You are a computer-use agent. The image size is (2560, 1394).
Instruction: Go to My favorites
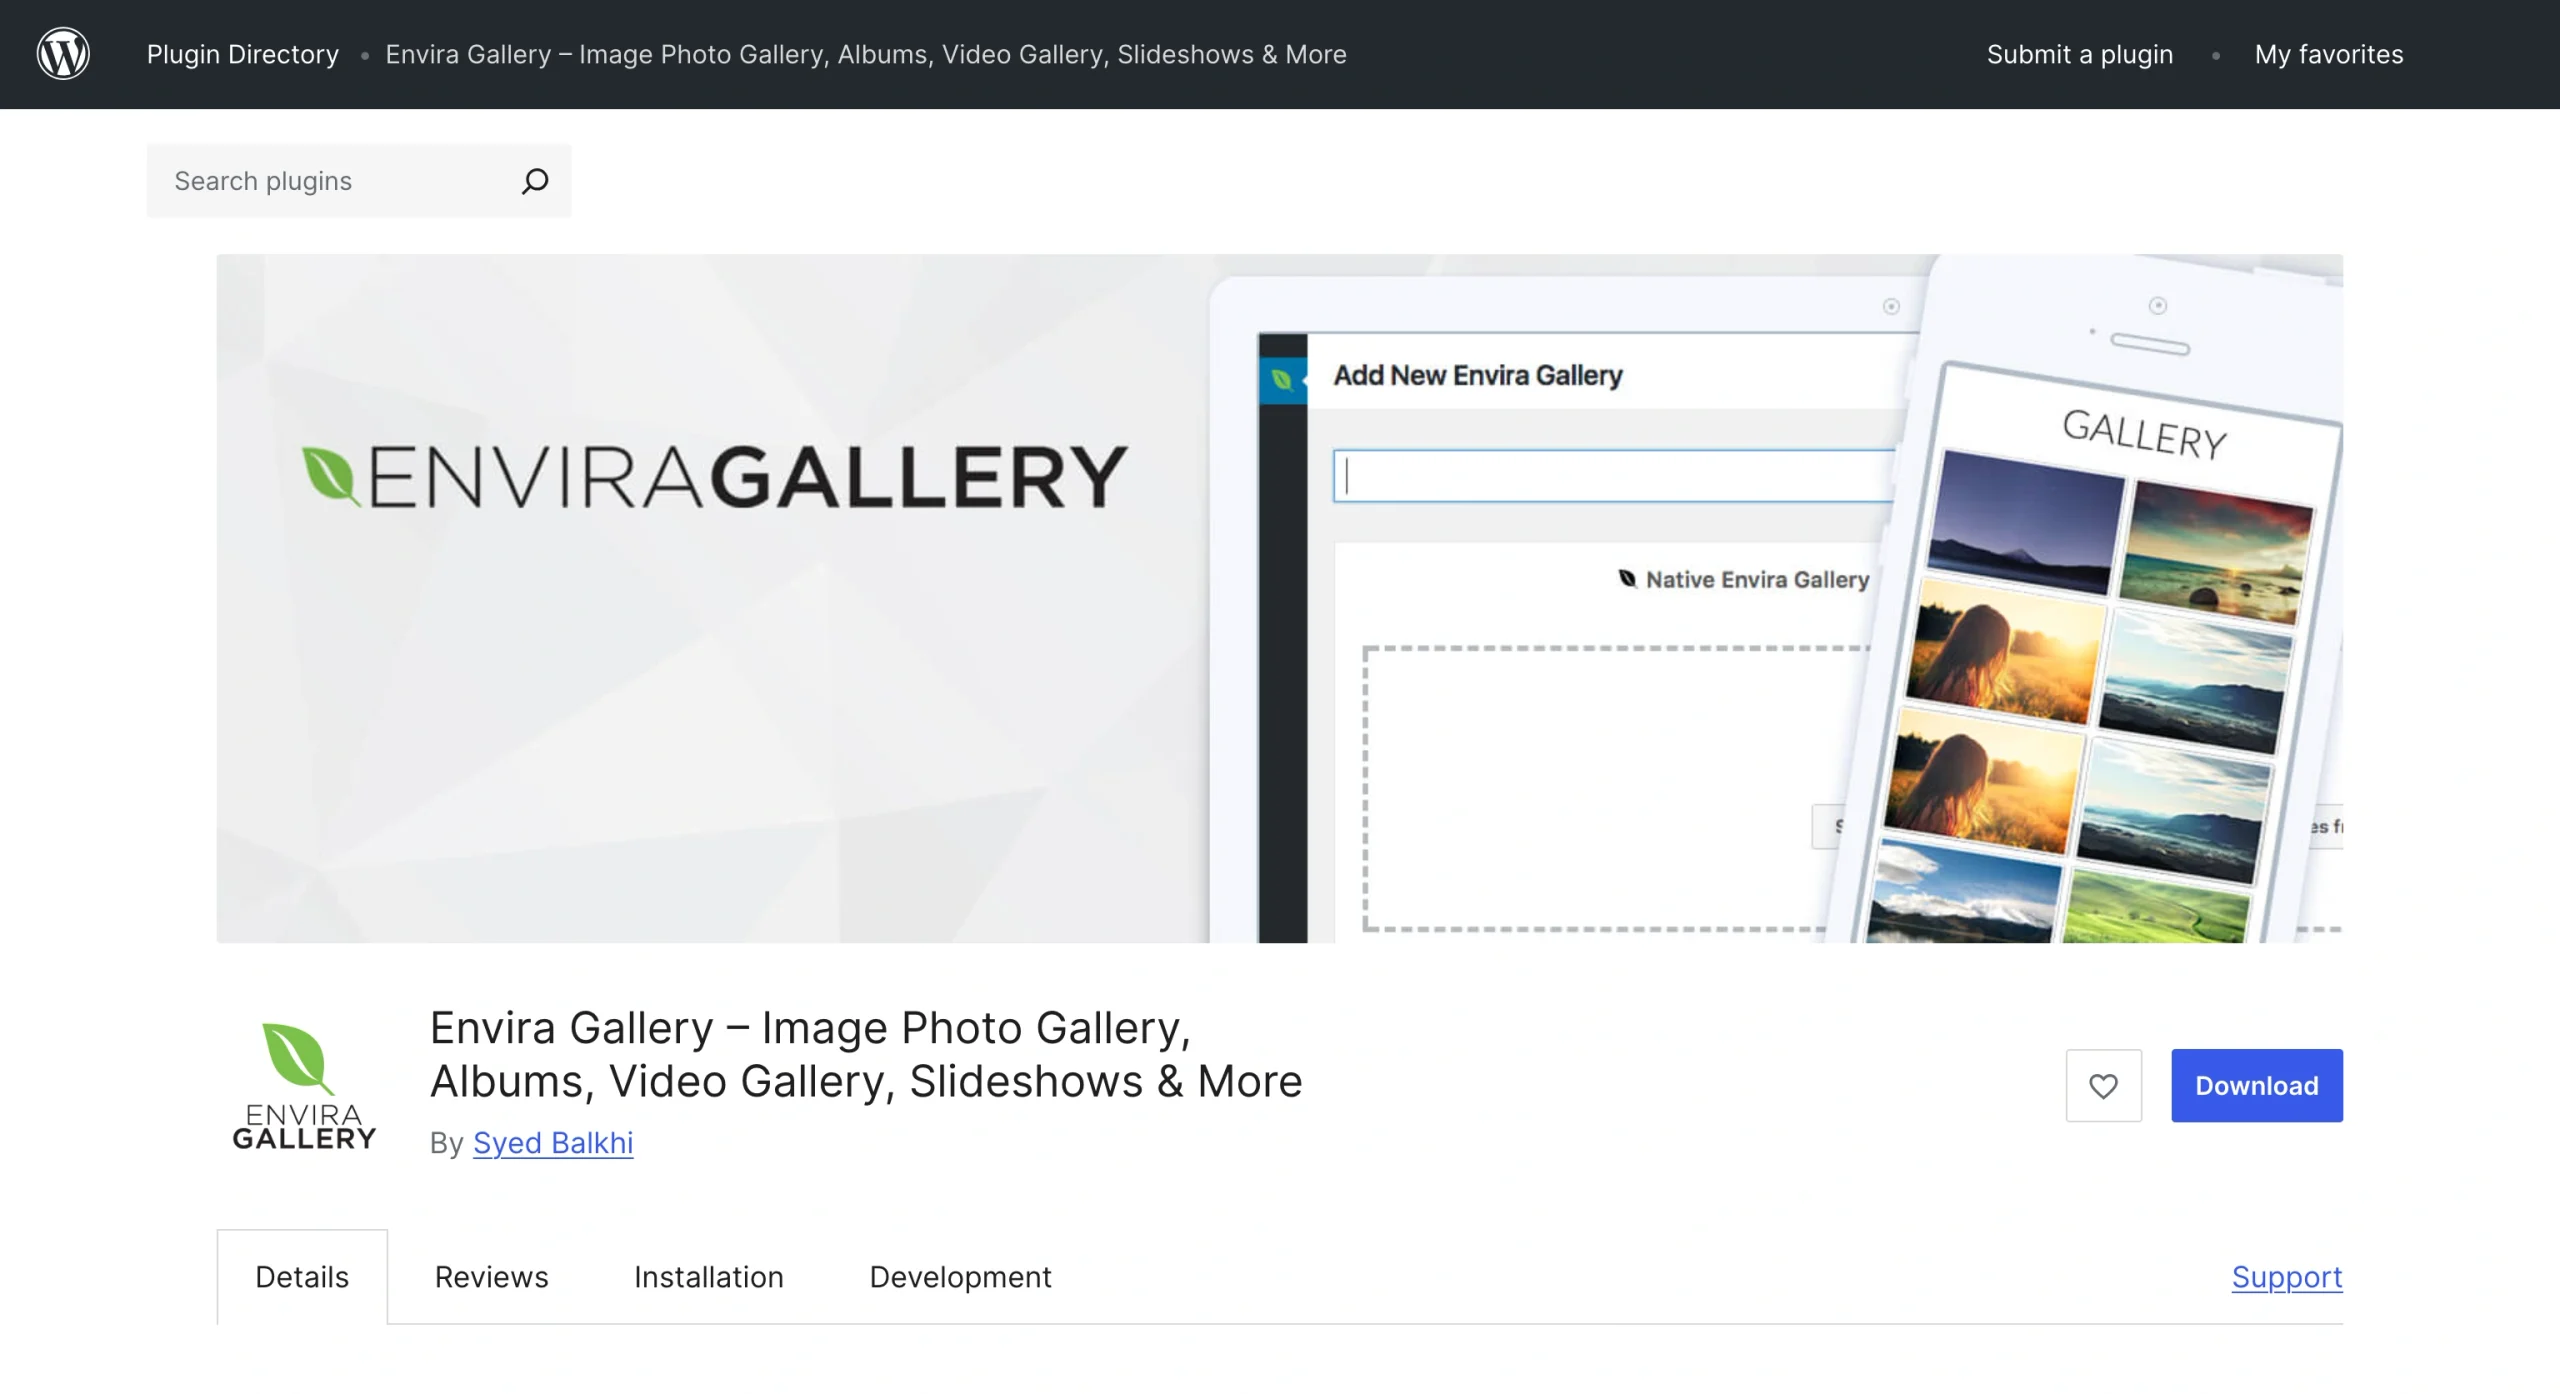click(2329, 54)
